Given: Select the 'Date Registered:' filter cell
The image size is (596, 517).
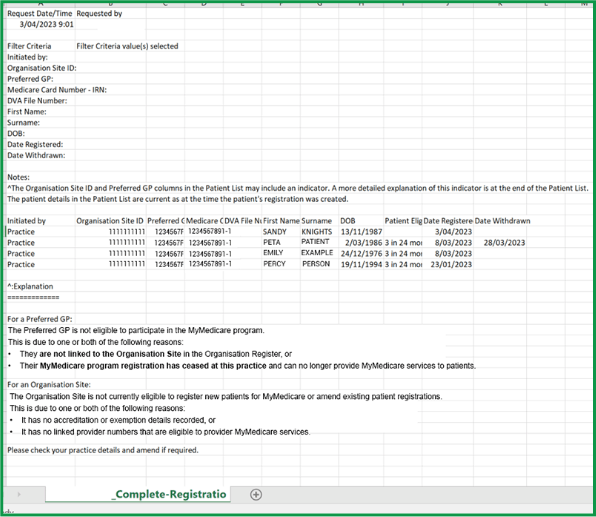Looking at the screenshot, I should pos(35,145).
